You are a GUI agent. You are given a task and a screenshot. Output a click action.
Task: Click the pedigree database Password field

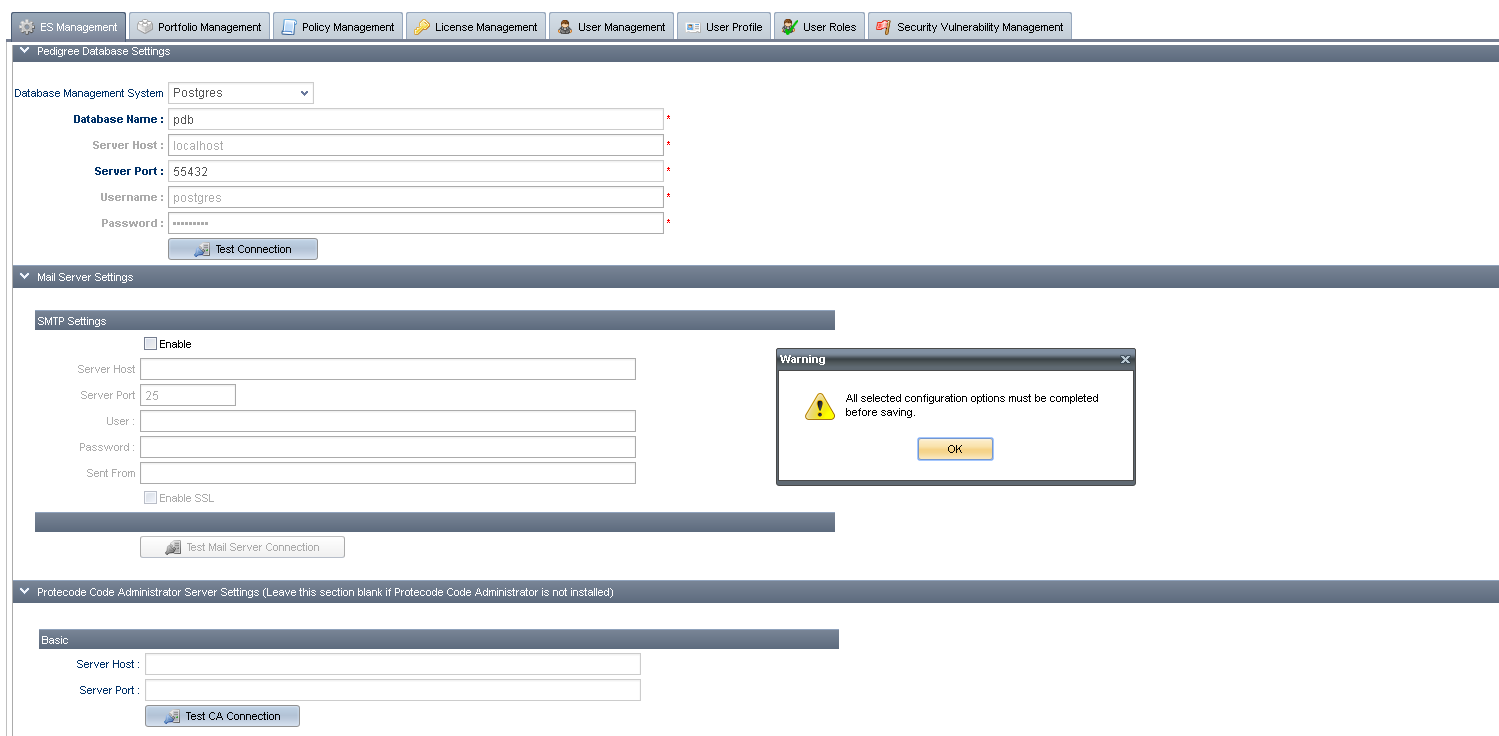pos(416,223)
